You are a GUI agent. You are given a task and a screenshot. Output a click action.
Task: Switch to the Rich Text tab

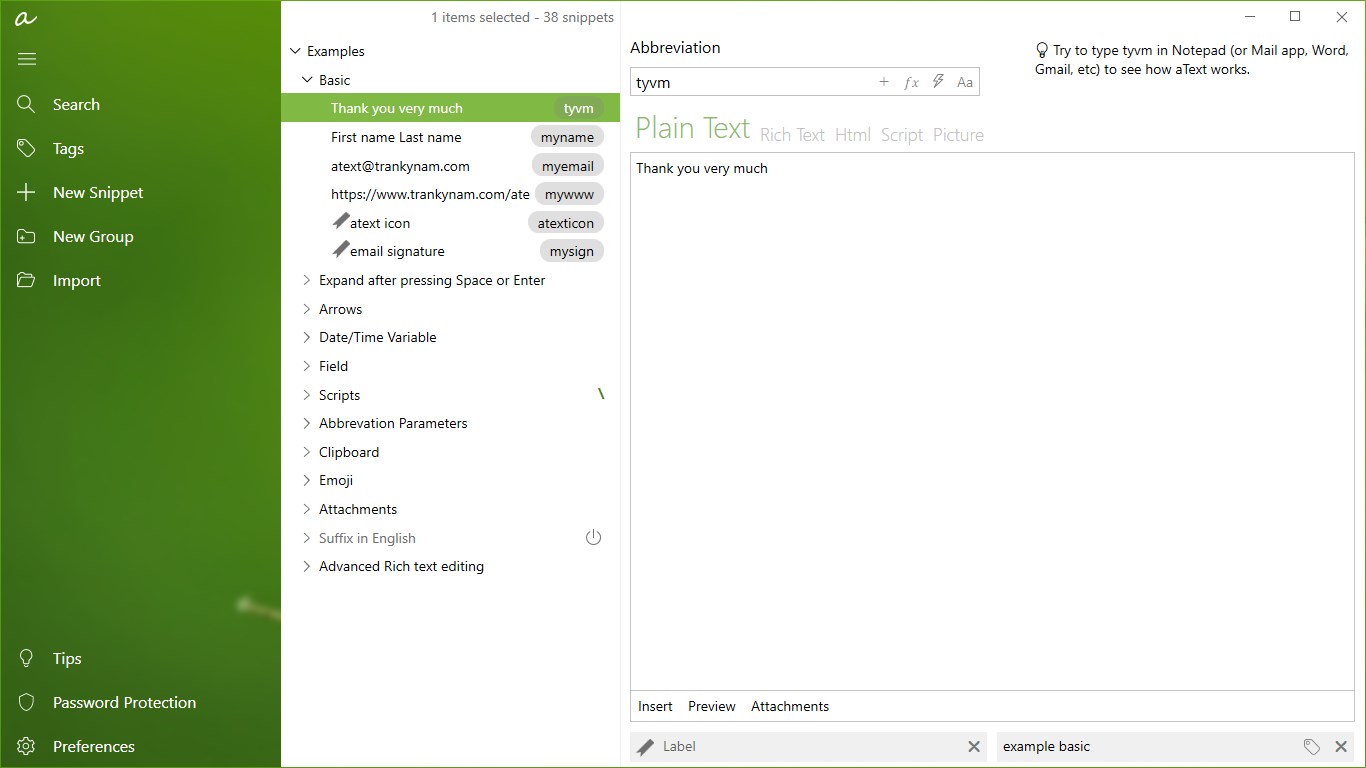792,134
